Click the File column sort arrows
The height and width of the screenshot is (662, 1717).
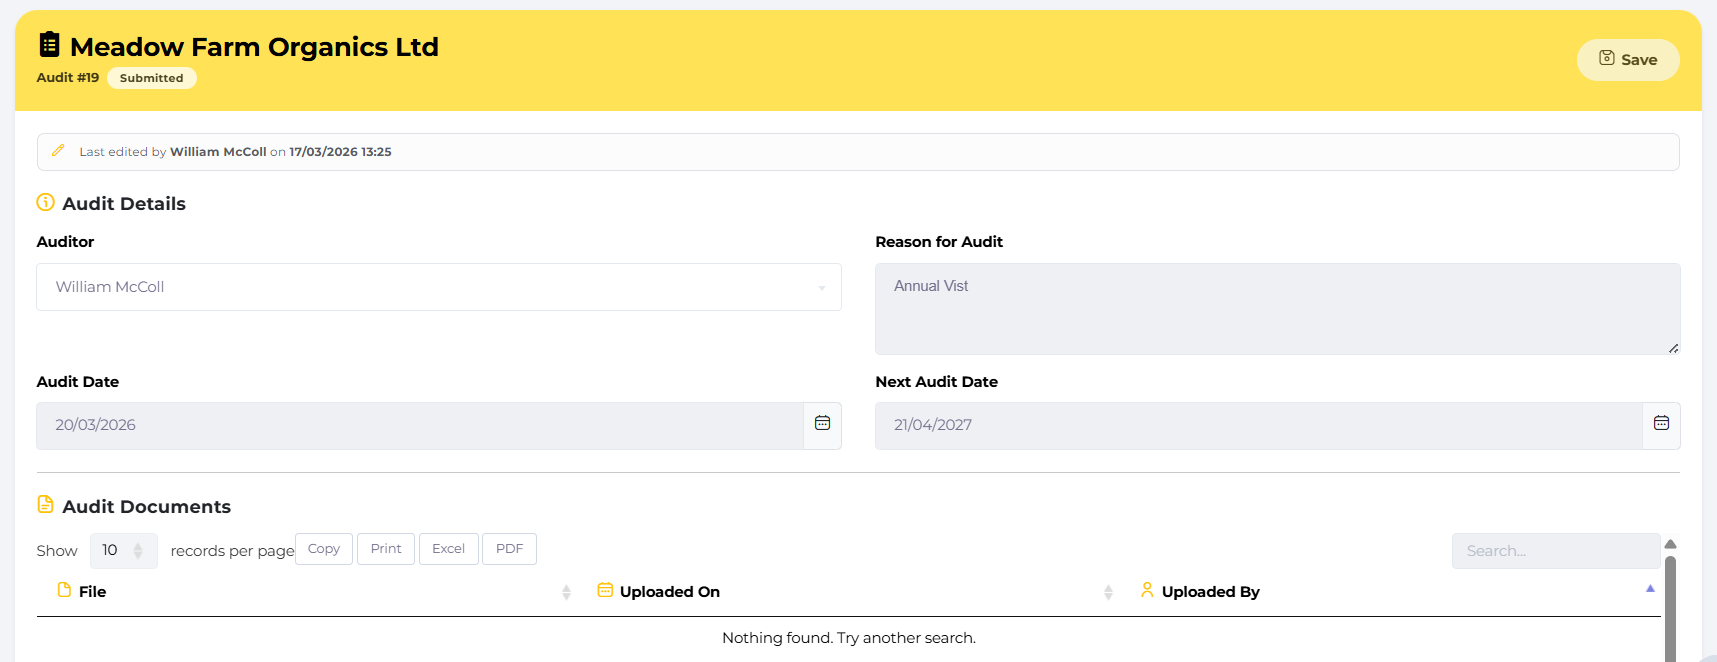coord(566,592)
